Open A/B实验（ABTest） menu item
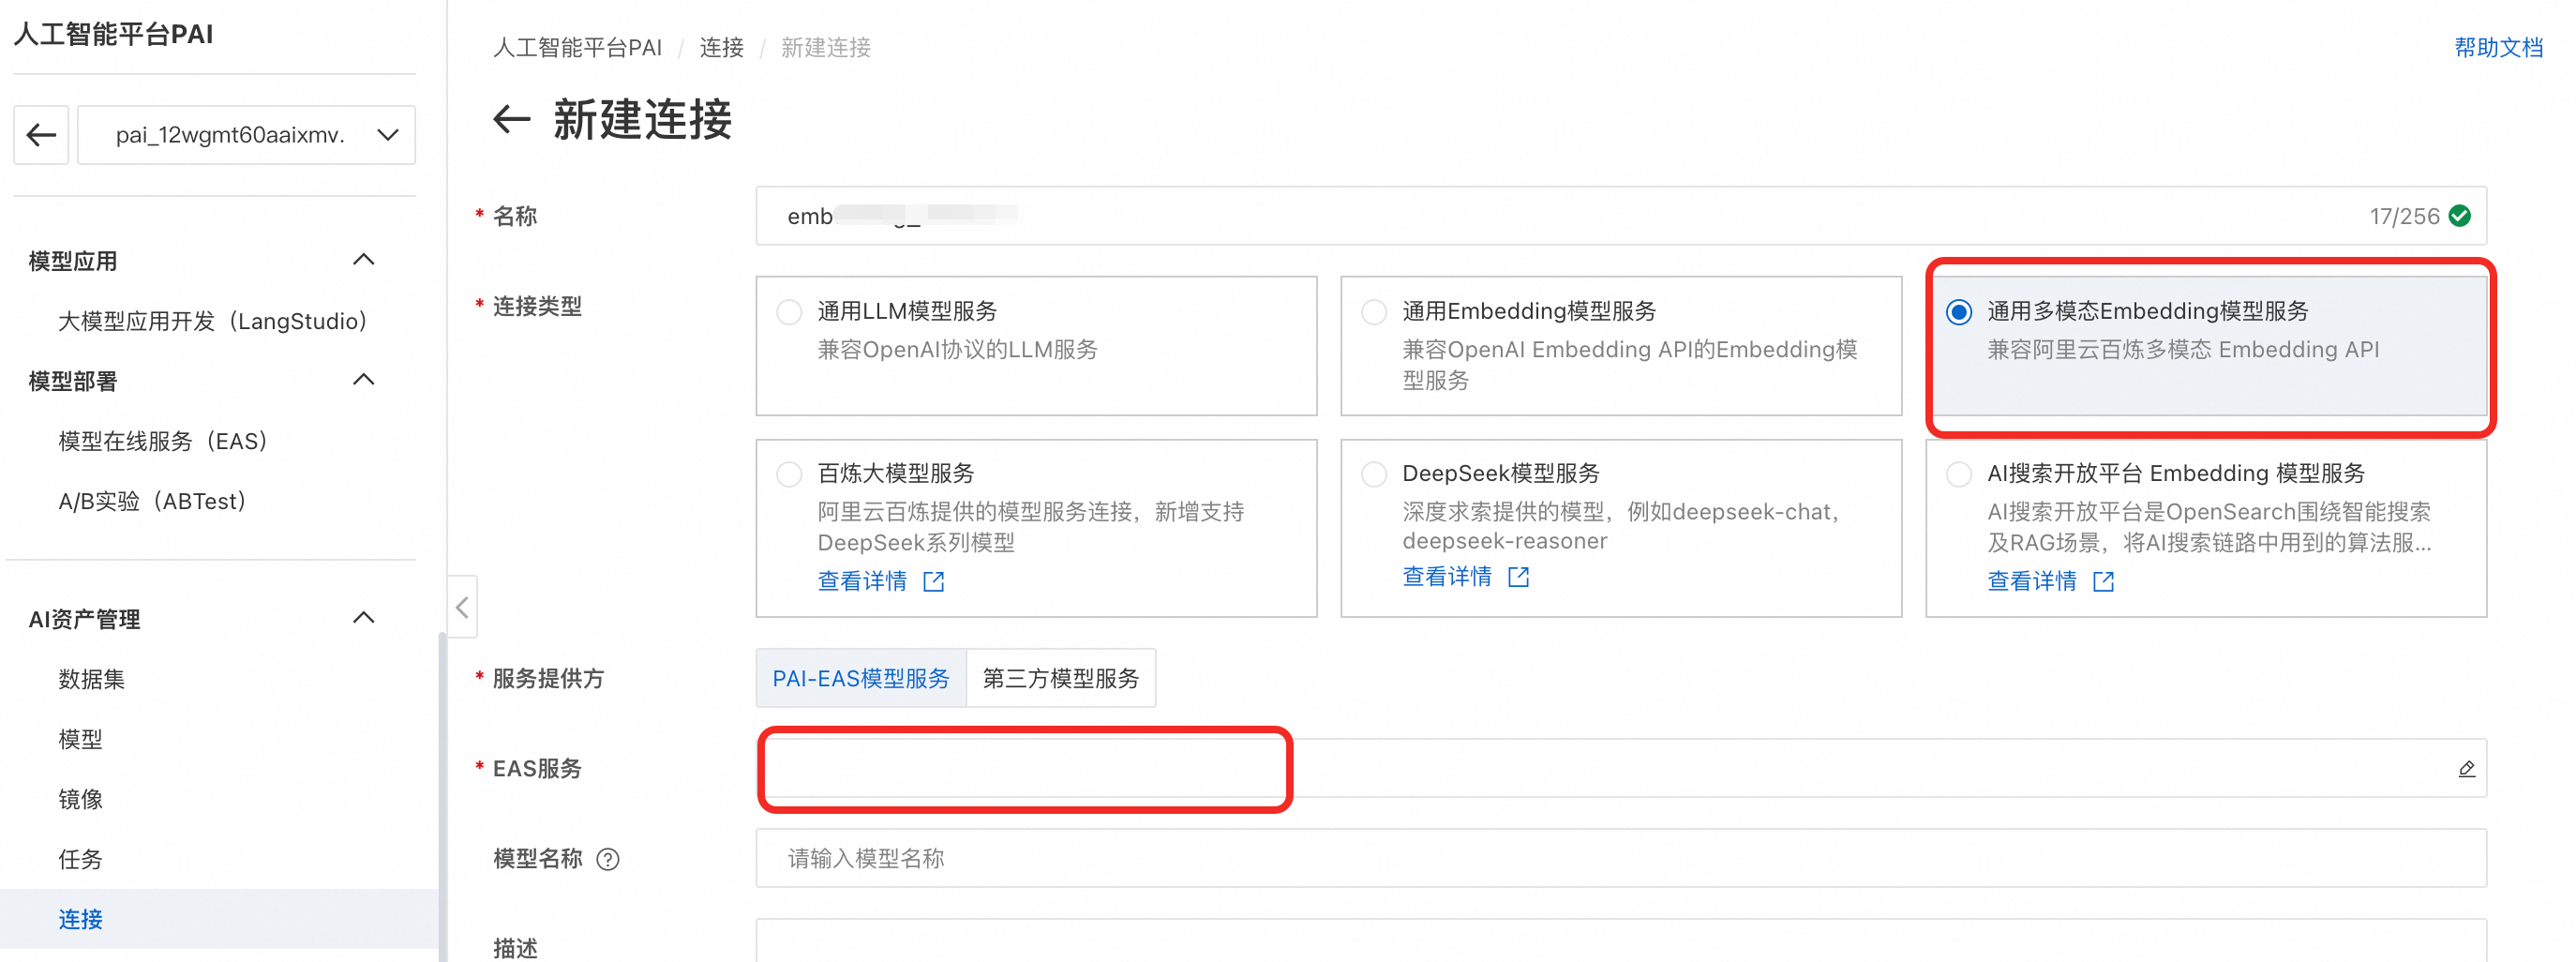This screenshot has height=962, width=2576. point(152,501)
